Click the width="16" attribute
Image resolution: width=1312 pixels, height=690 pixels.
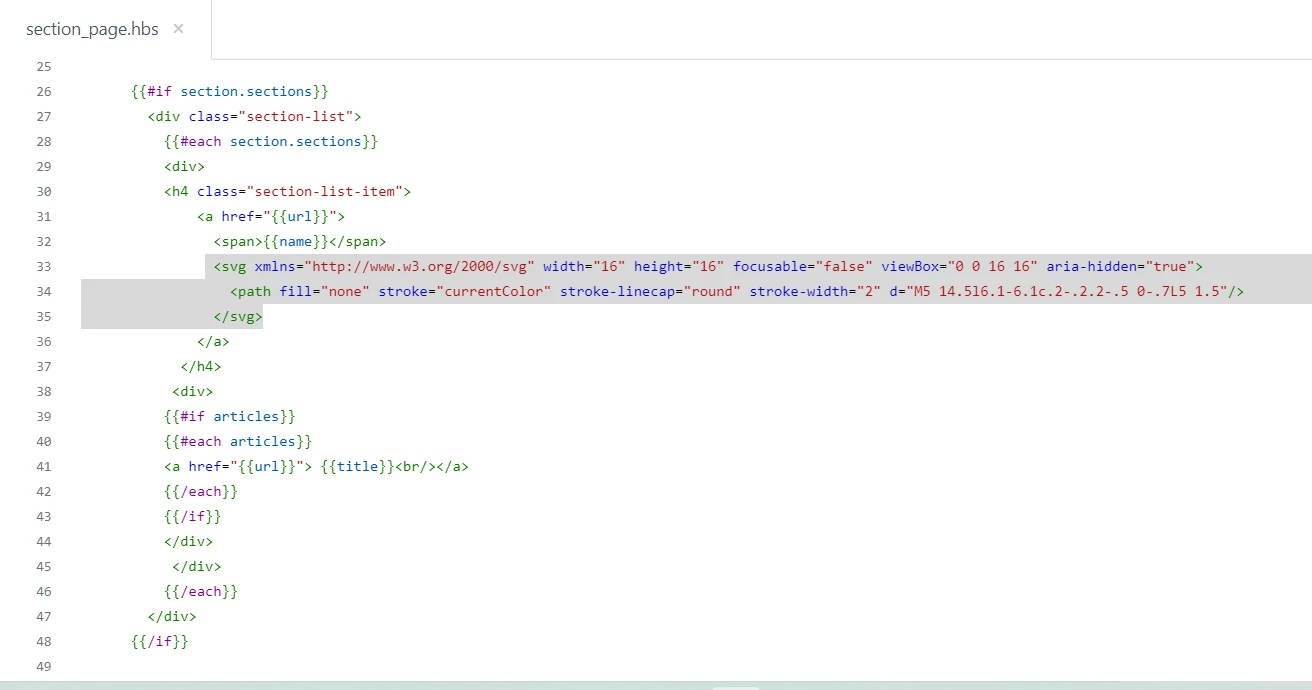[584, 267]
